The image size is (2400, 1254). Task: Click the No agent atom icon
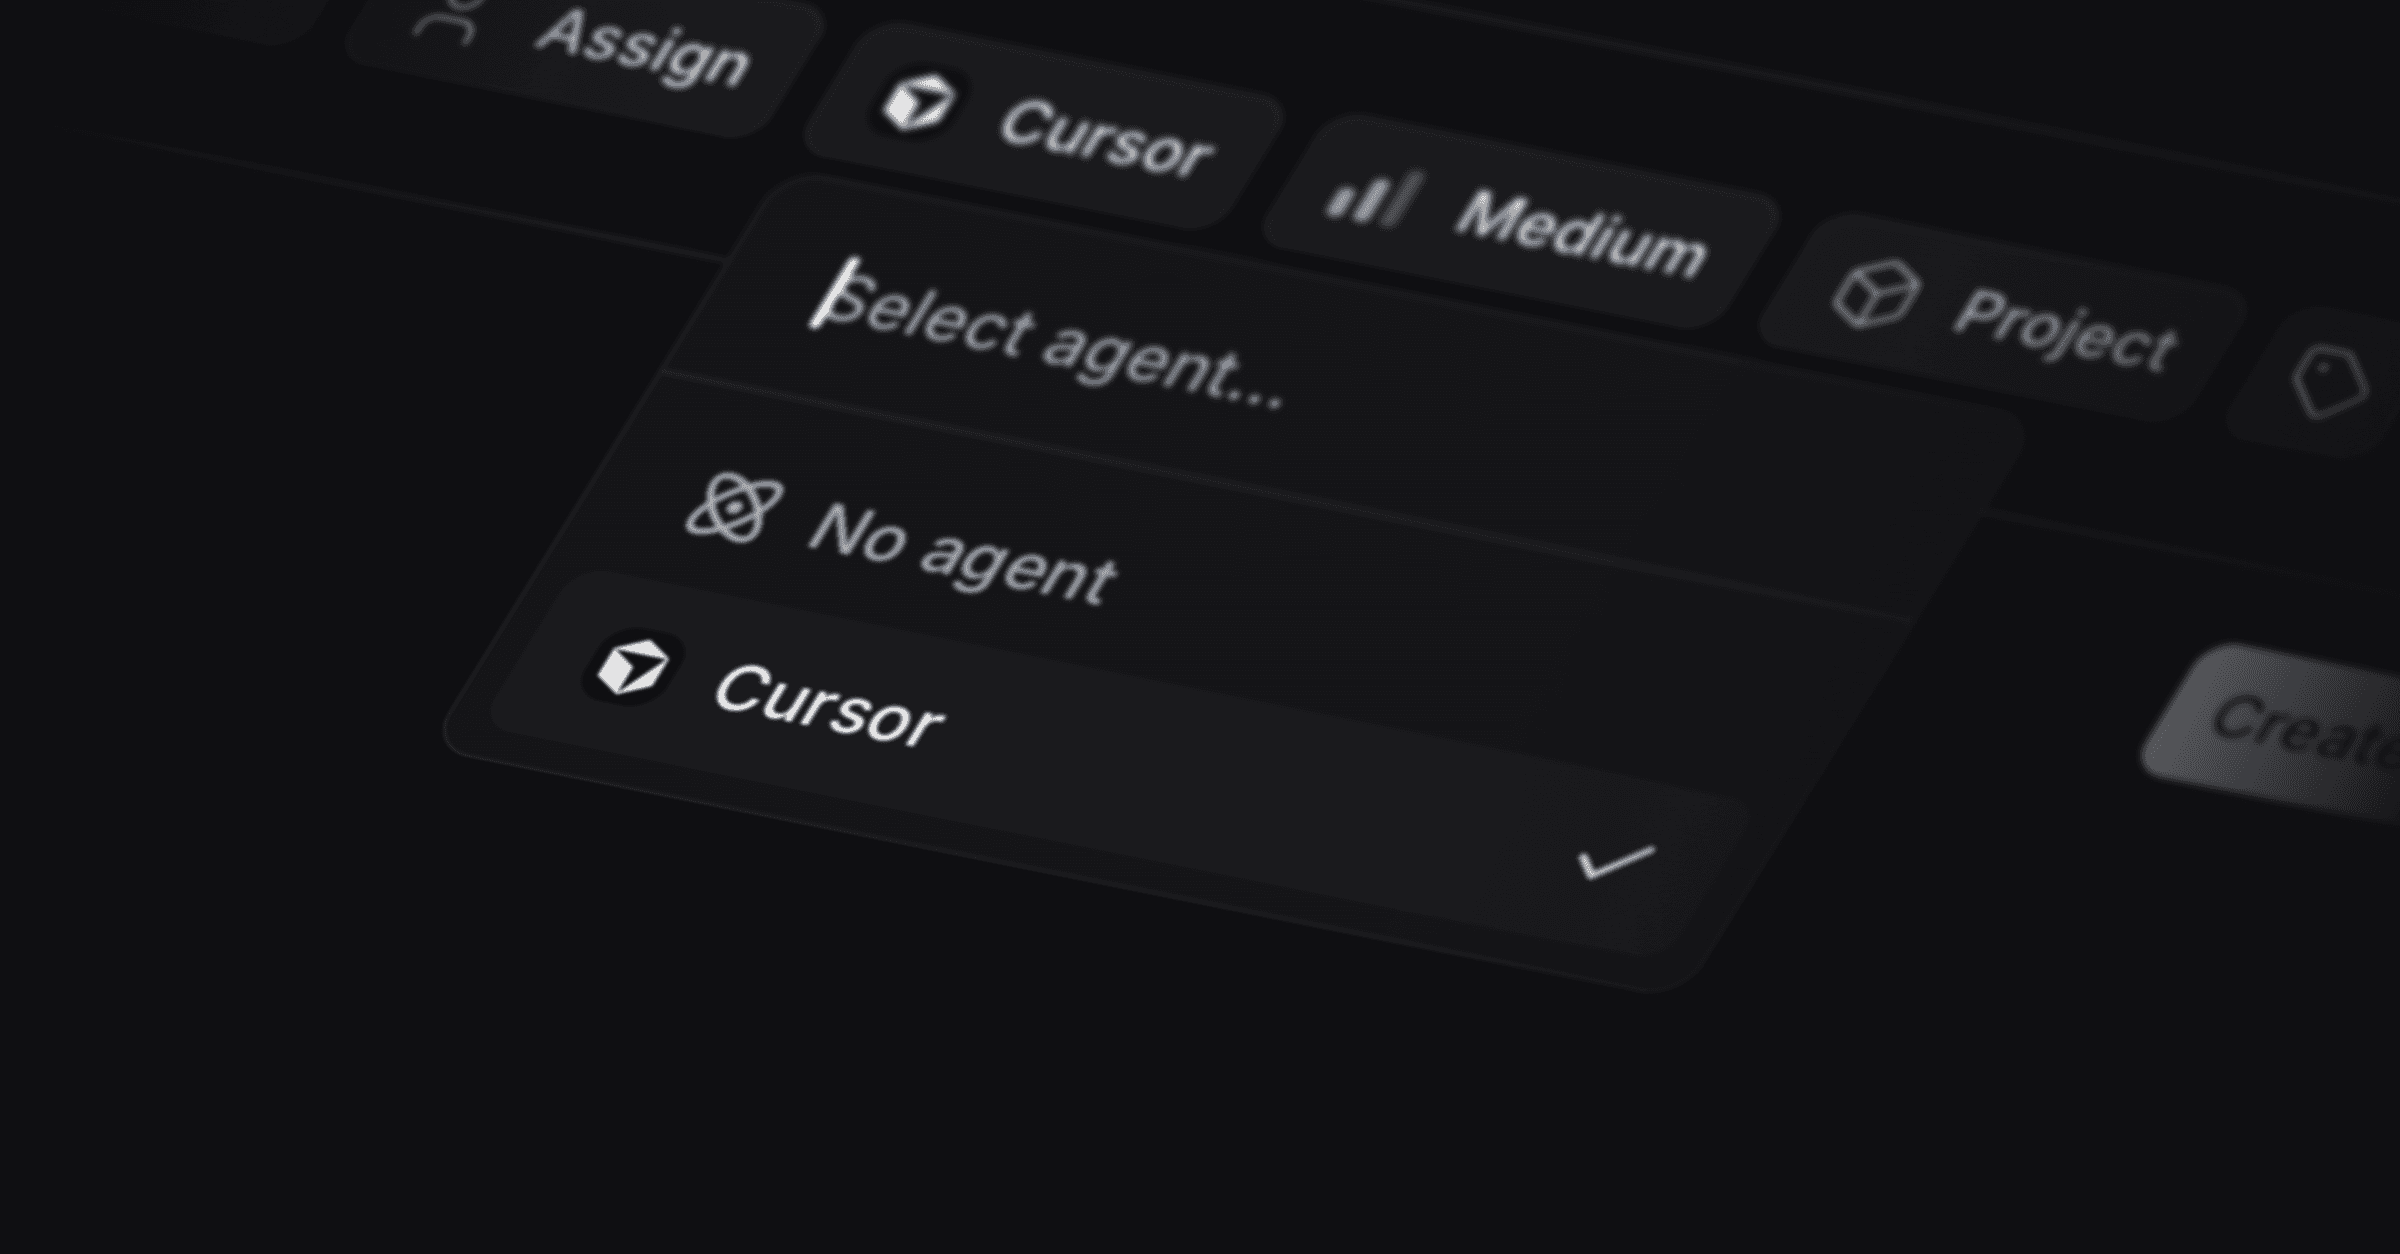734,508
